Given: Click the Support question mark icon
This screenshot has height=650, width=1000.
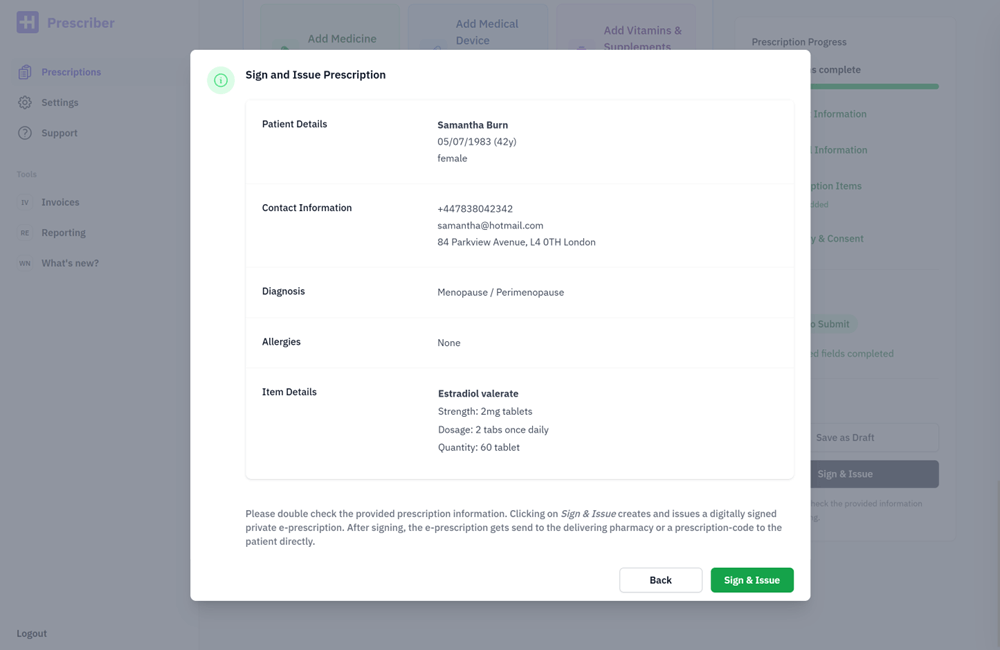Looking at the screenshot, I should coord(25,133).
